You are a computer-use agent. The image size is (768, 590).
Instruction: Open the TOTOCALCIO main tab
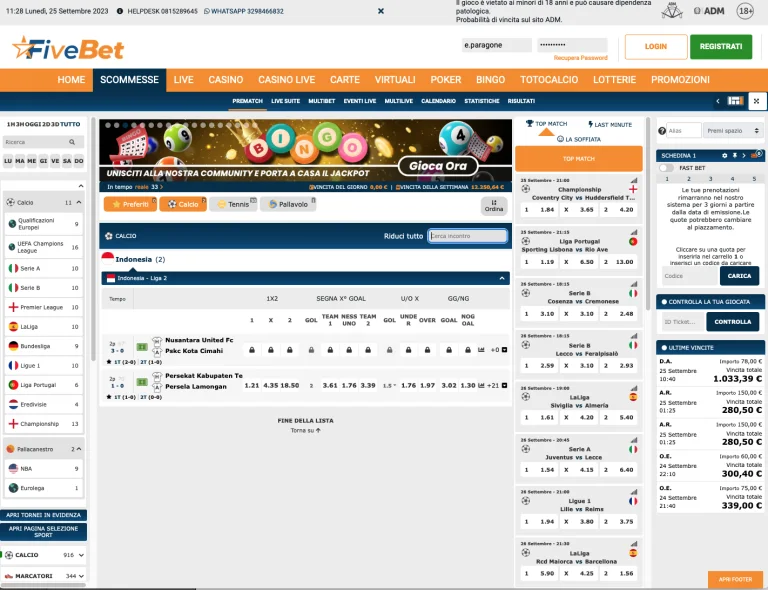click(x=549, y=80)
